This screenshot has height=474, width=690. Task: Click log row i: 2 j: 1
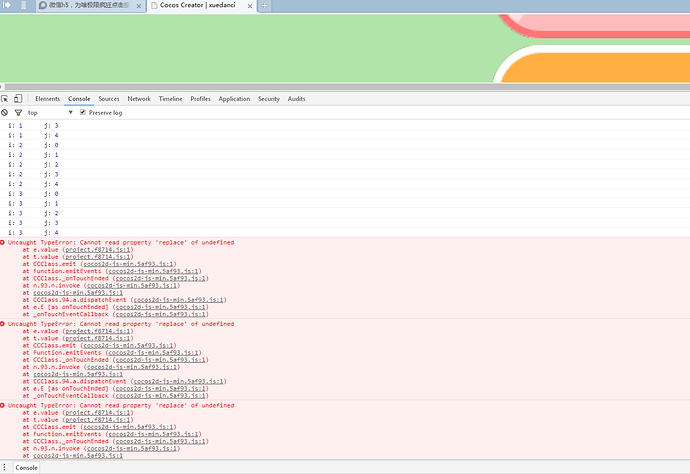pyautogui.click(x=345, y=154)
